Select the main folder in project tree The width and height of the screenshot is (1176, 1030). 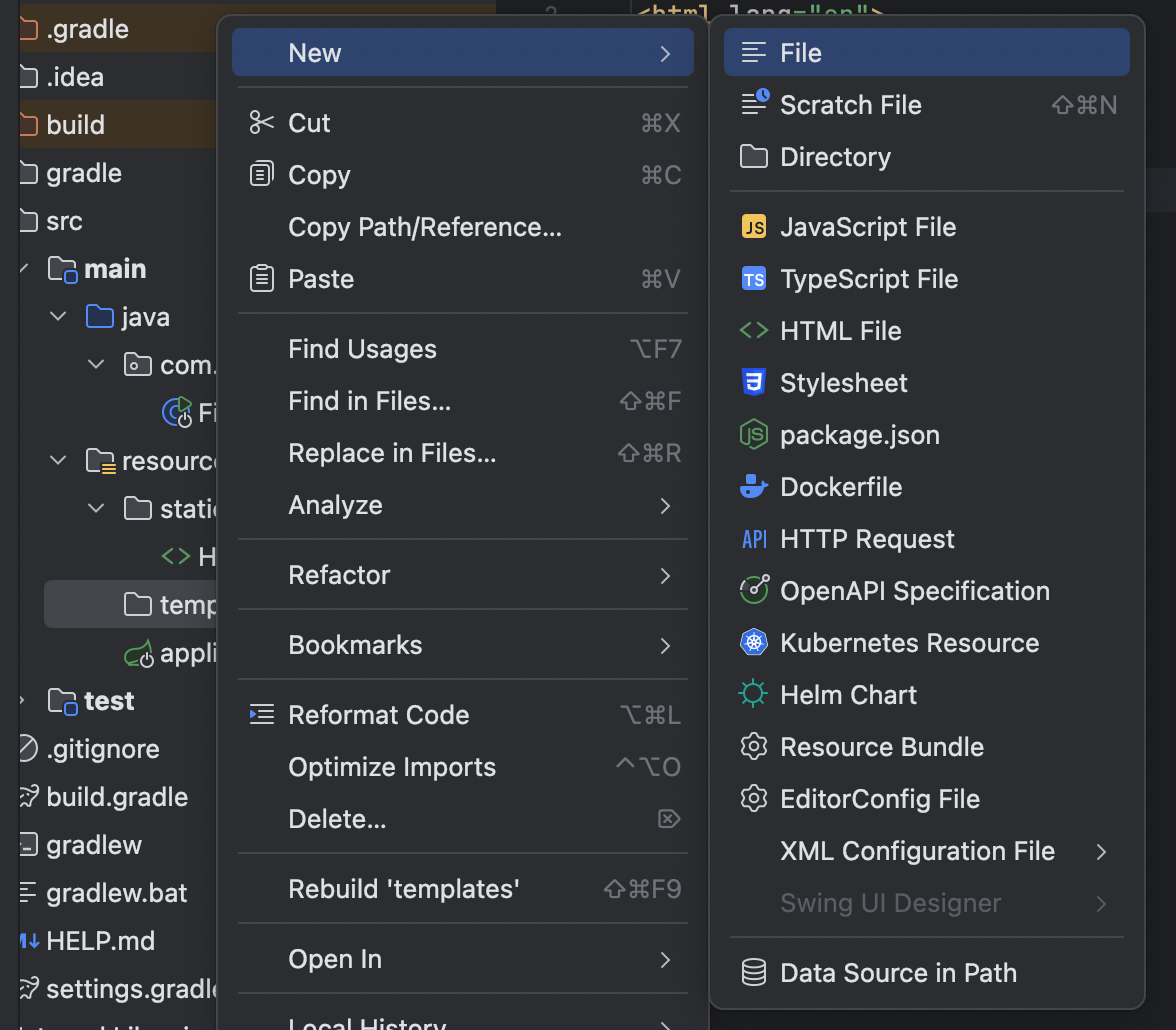[x=115, y=269]
